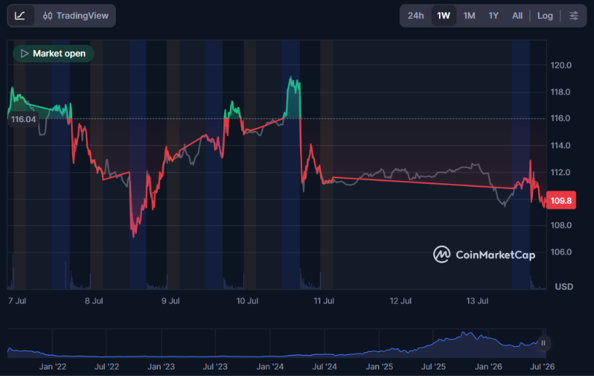Click the USD currency label

tap(564, 287)
